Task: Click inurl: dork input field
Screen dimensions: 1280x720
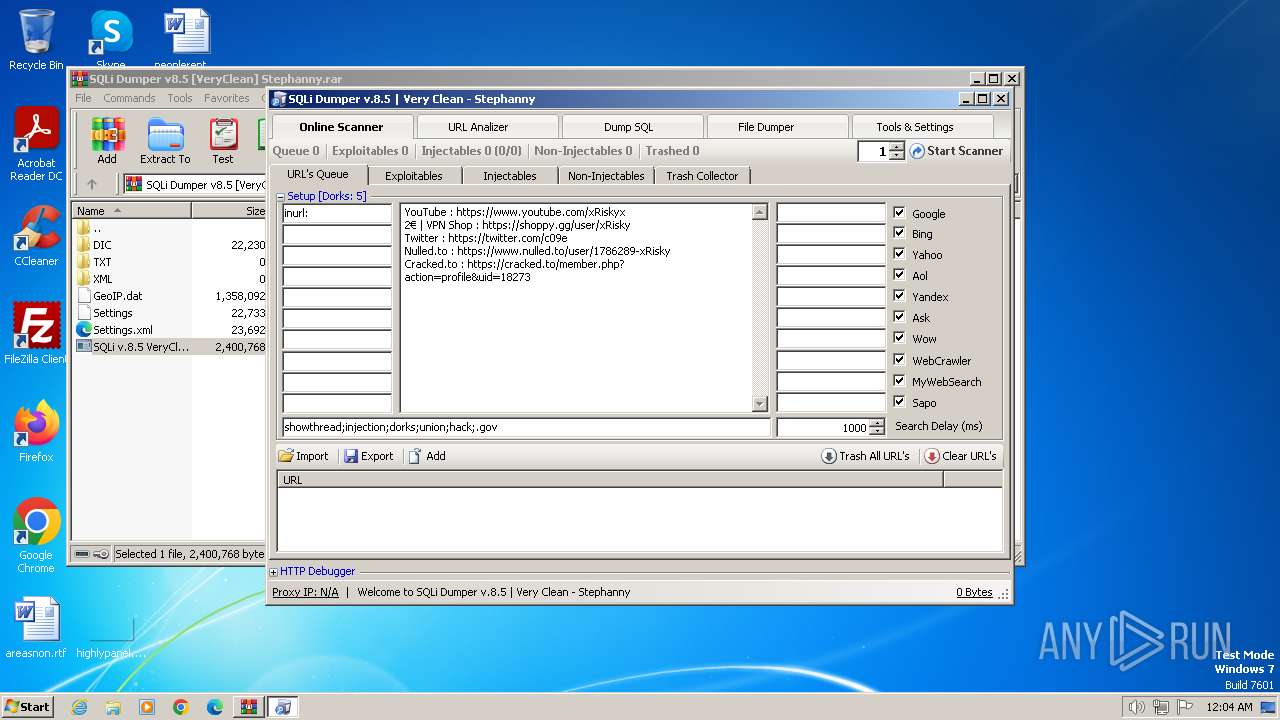Action: (x=337, y=213)
